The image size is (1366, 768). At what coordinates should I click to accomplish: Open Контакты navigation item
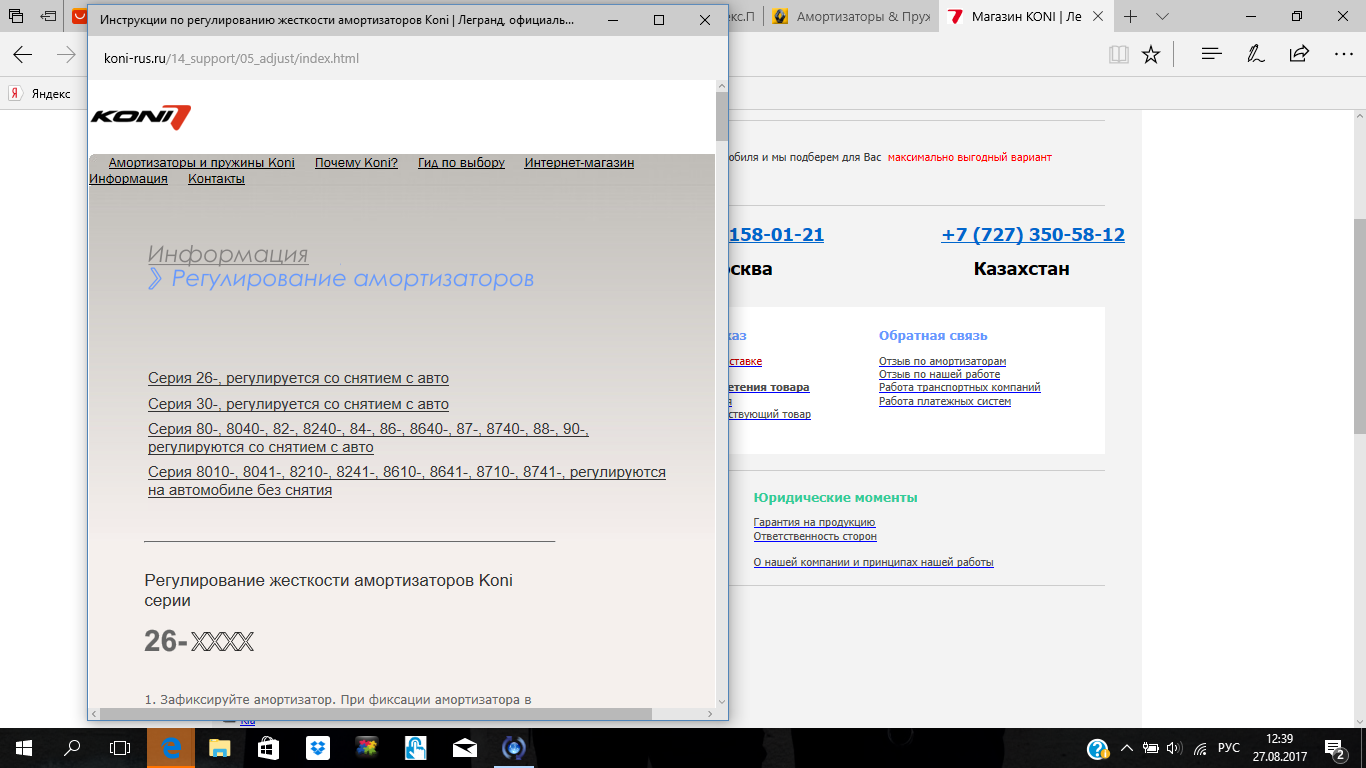pos(216,179)
